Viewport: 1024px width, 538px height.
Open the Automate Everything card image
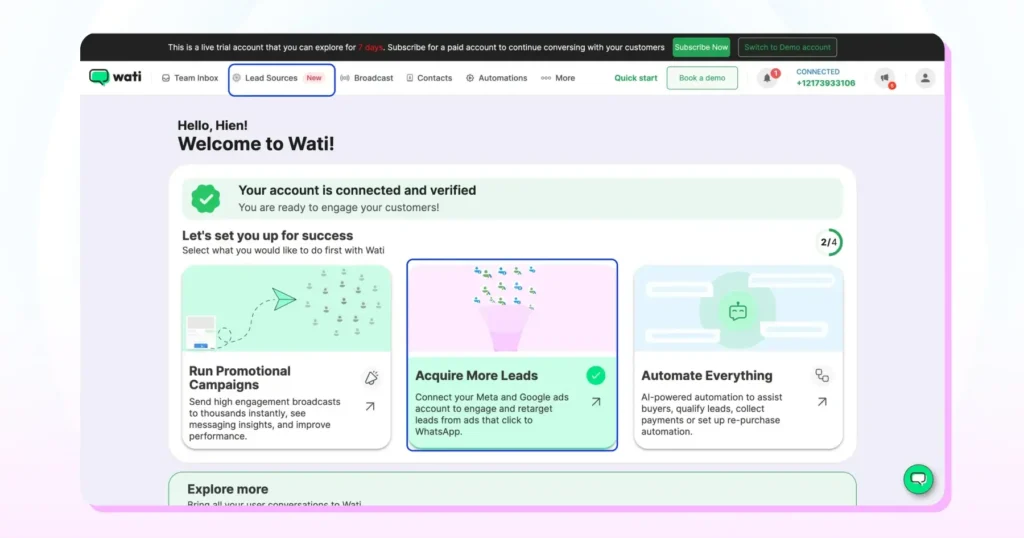[739, 309]
